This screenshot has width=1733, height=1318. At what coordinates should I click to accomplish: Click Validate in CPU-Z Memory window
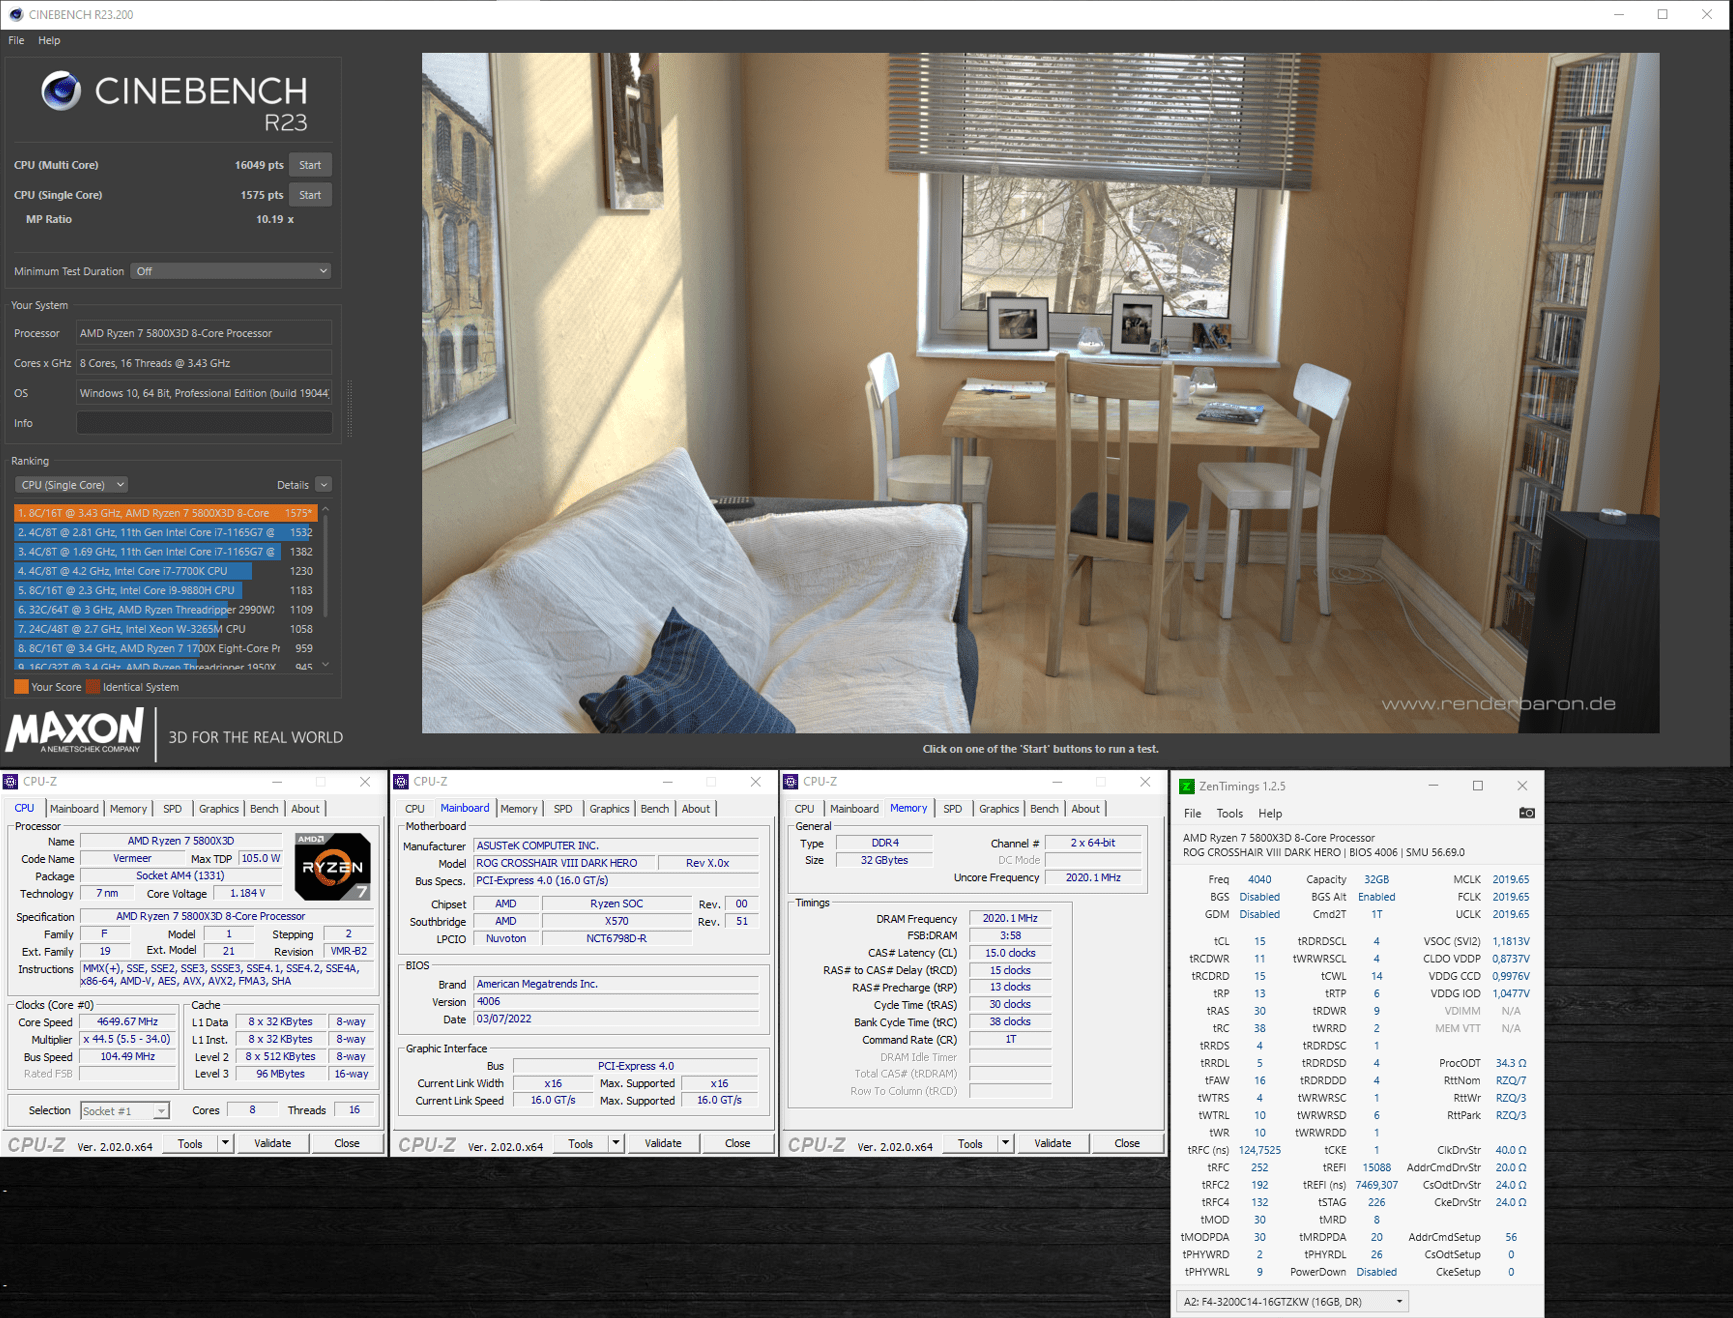(x=1052, y=1143)
